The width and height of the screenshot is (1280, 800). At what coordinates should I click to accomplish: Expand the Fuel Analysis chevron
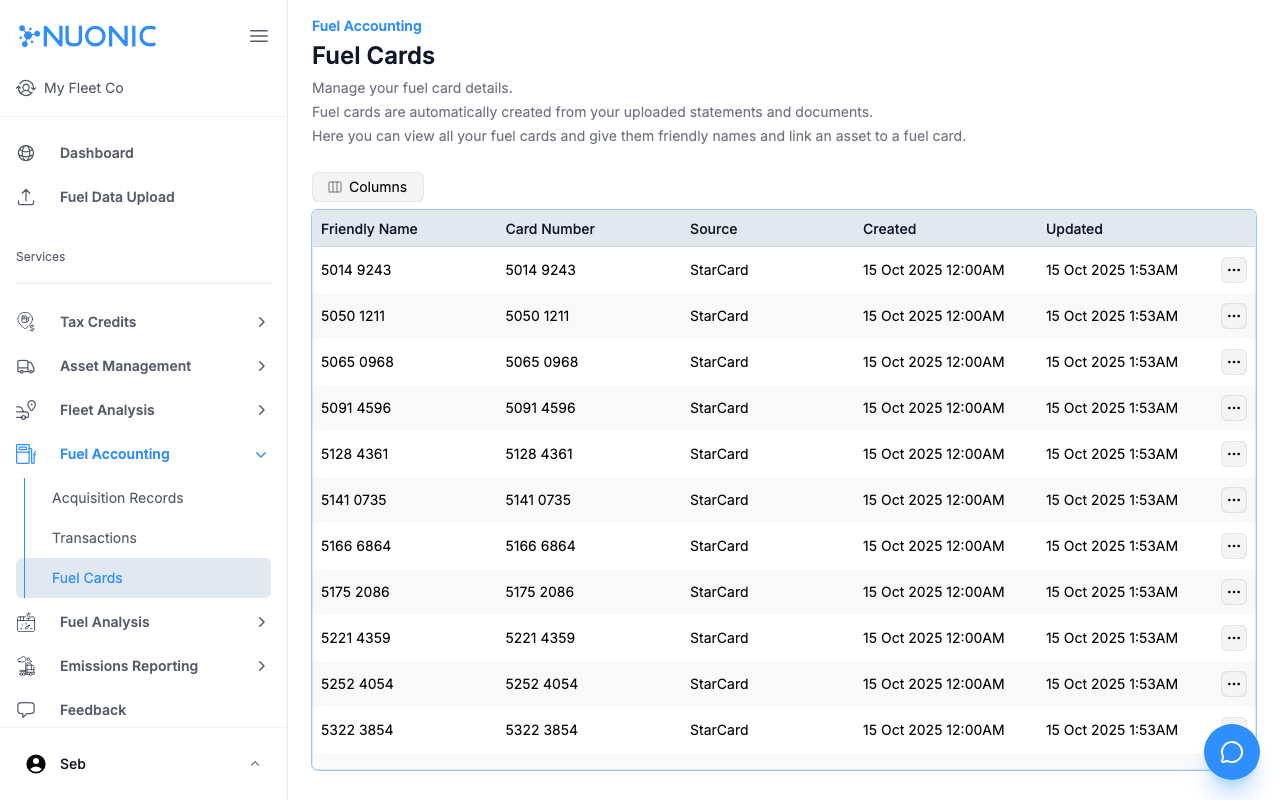(261, 622)
